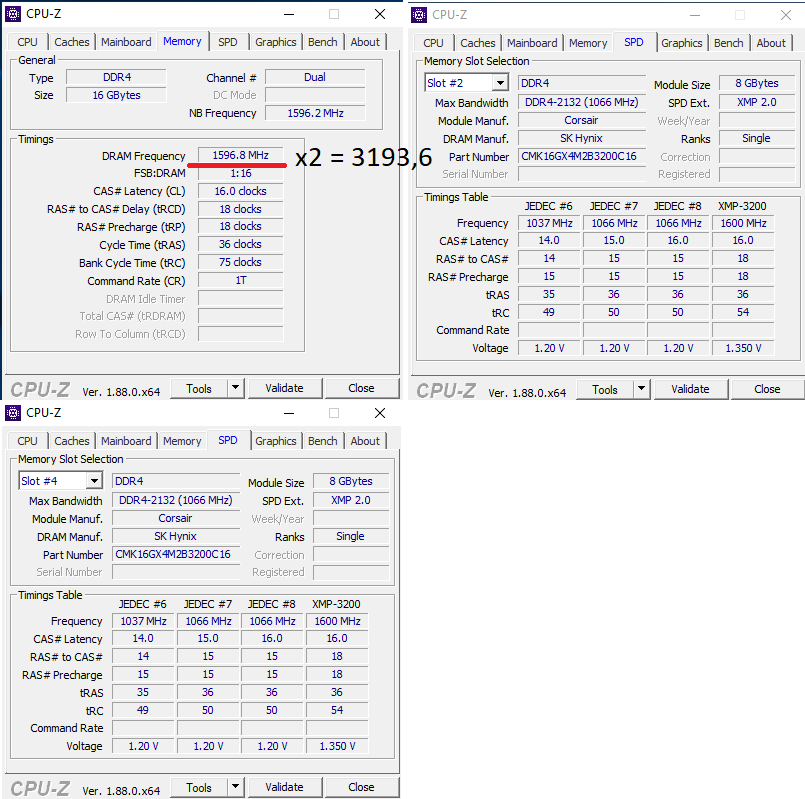Screen dimensions: 805x799
Task: Click Module Manuf. Corsair in Slot #2 window
Action: (582, 120)
